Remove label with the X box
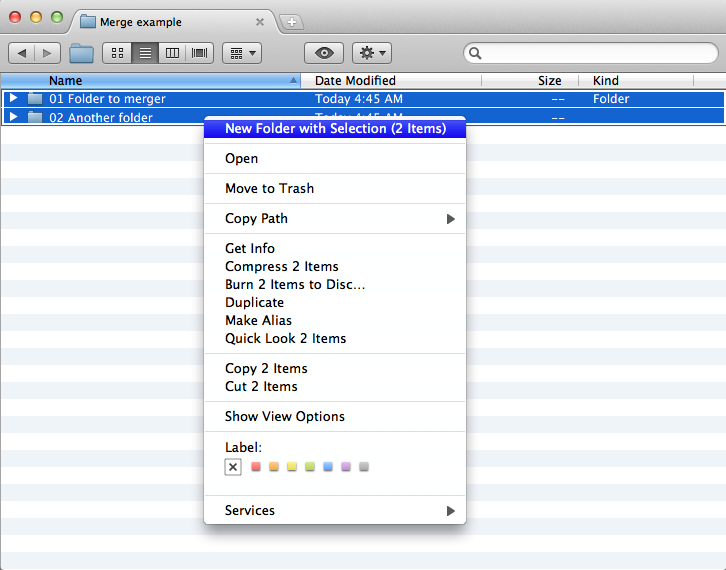Image resolution: width=726 pixels, height=570 pixels. pos(233,467)
